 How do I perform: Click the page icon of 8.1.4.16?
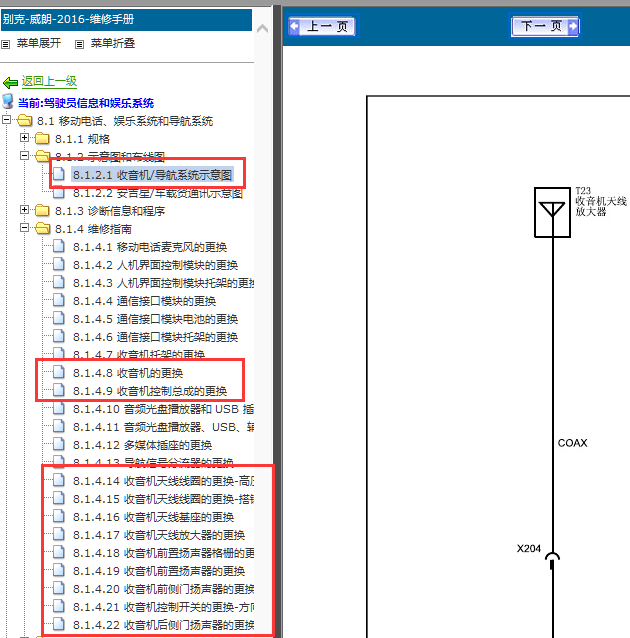59,516
